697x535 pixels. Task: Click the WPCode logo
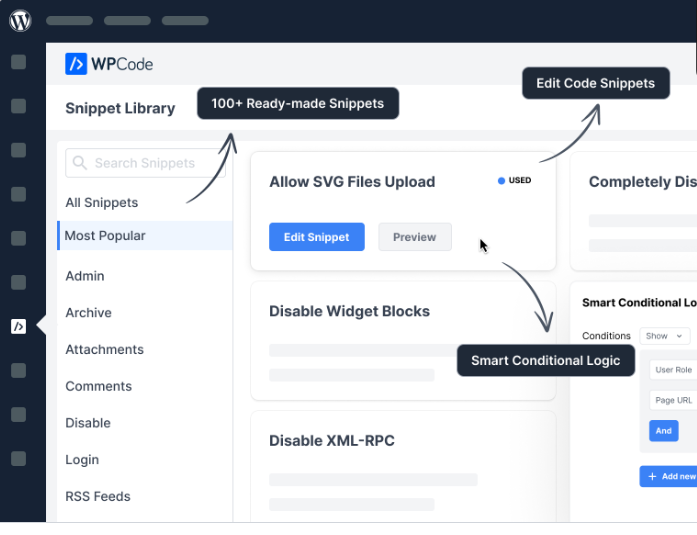[x=109, y=64]
